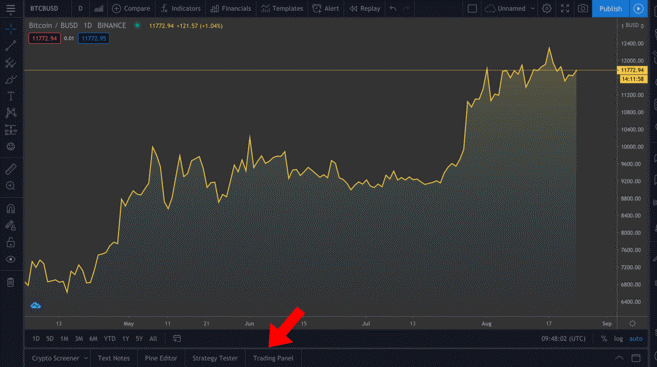Set range to 5Y
This screenshot has width=657, height=367.
click(x=139, y=339)
